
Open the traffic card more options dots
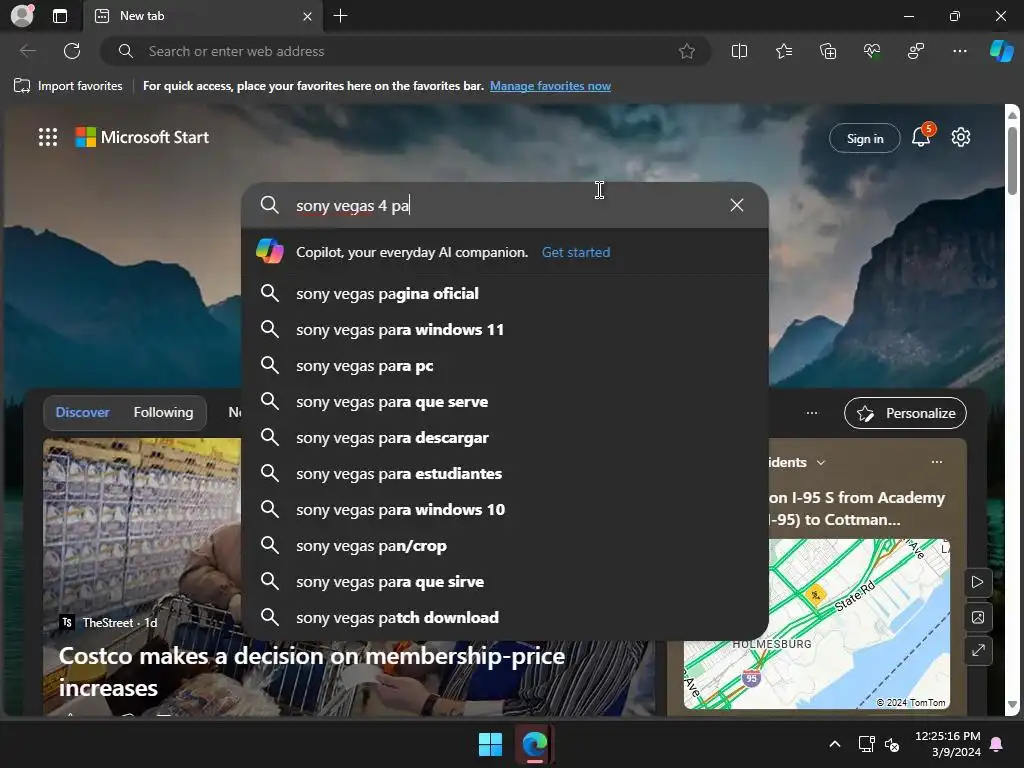click(x=936, y=462)
